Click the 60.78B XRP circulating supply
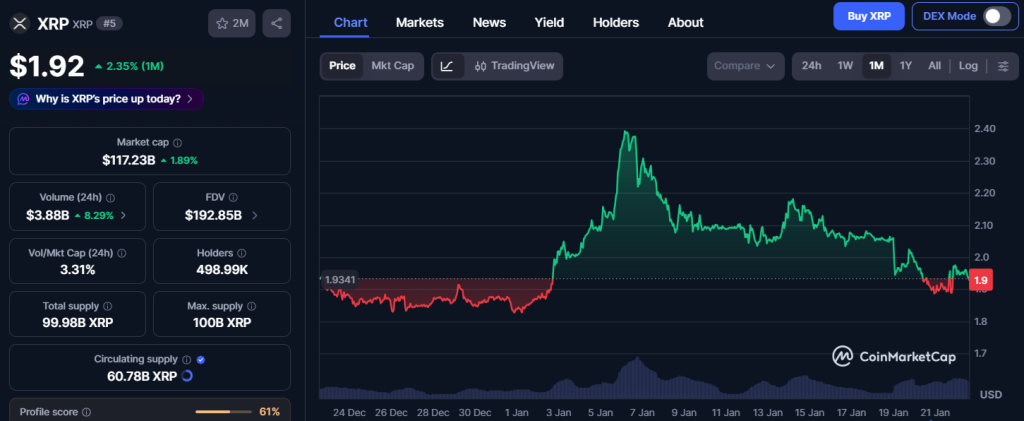This screenshot has width=1024, height=421. 142,376
